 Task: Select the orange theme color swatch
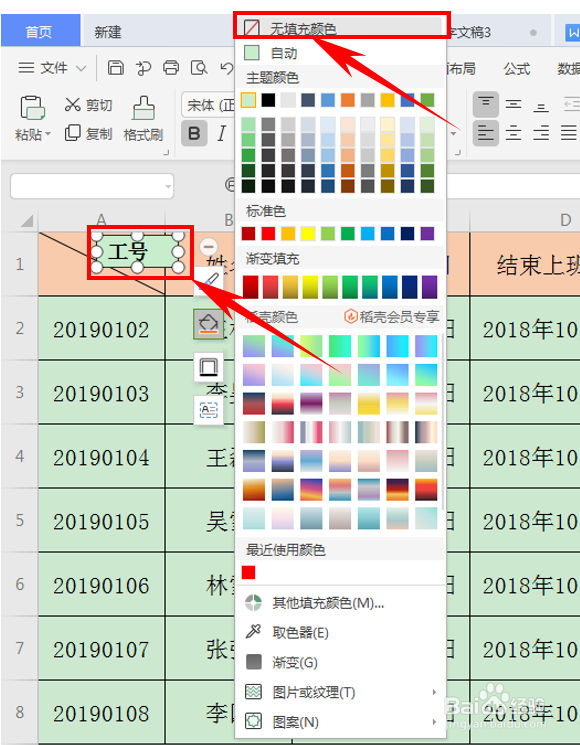[x=348, y=100]
